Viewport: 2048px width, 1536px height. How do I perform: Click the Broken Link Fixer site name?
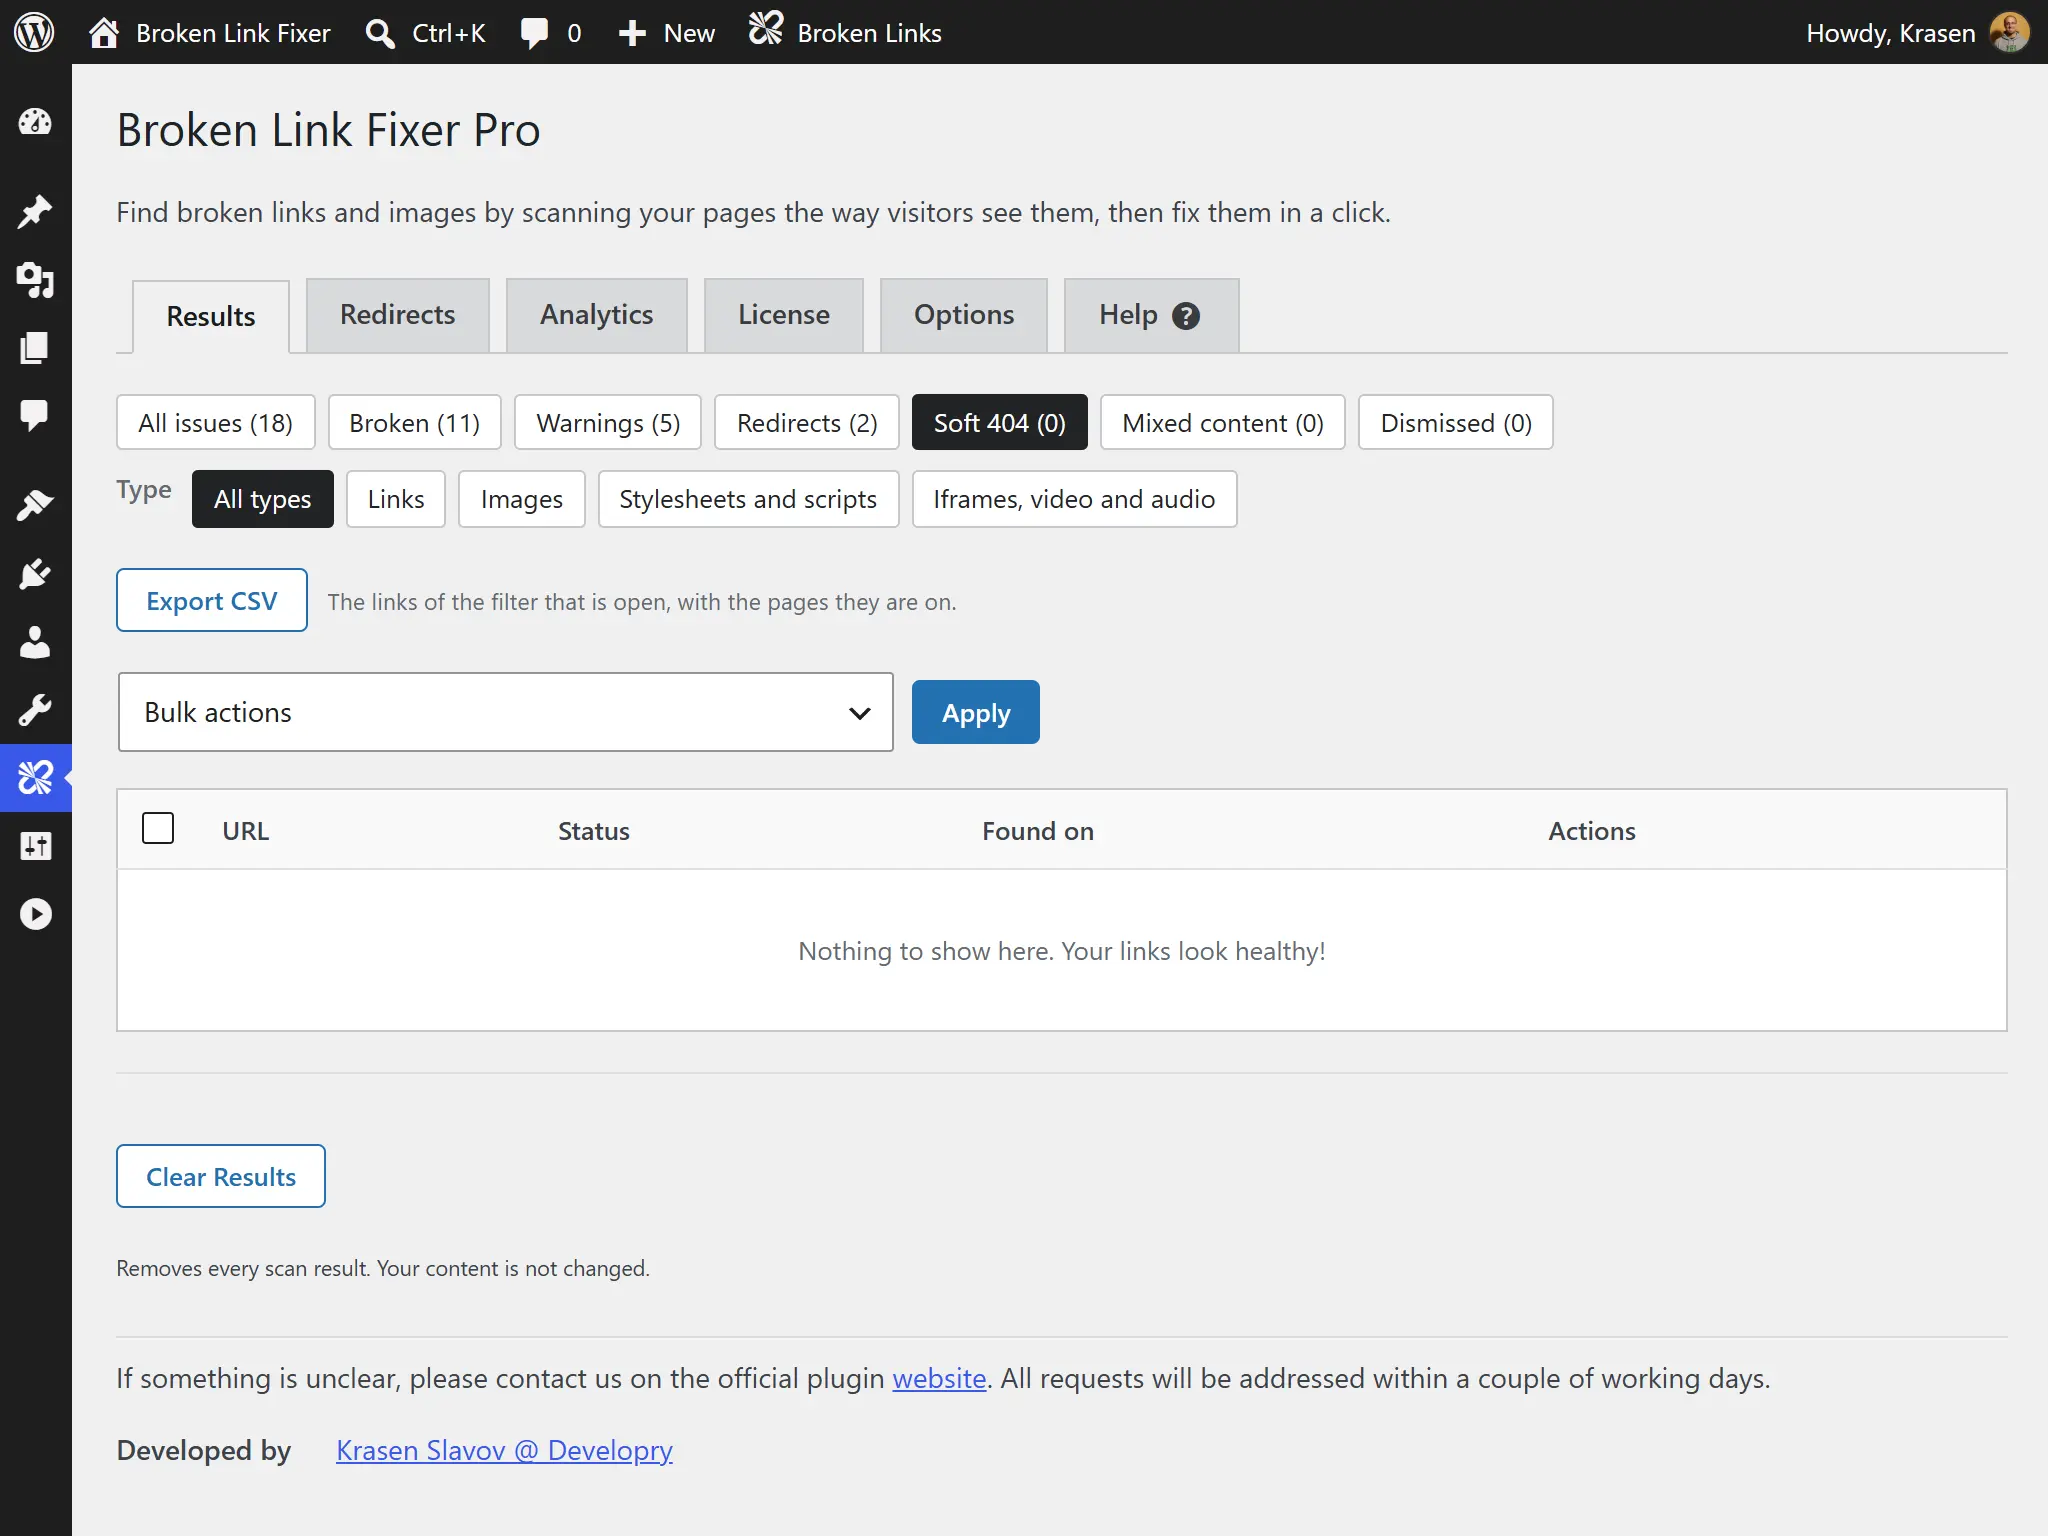coord(233,33)
